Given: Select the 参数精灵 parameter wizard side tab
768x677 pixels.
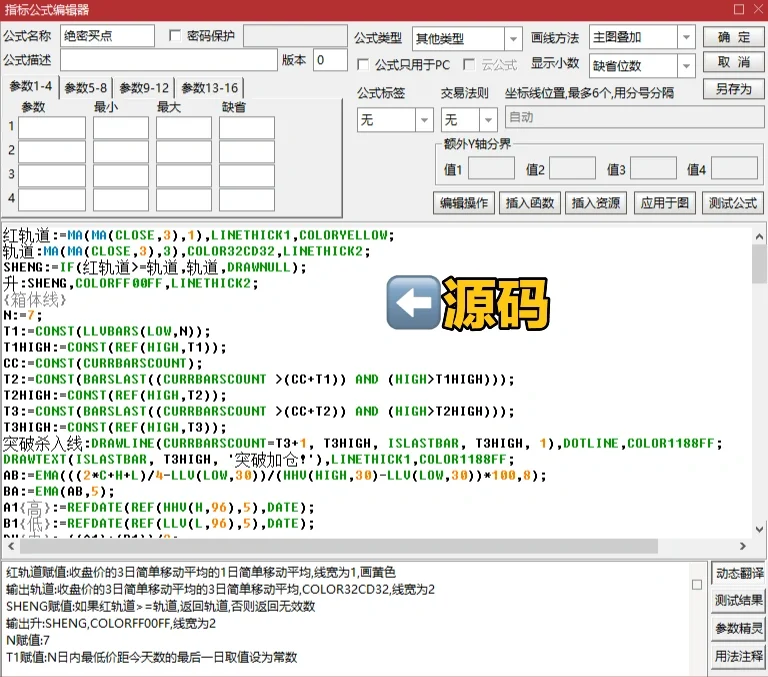Looking at the screenshot, I should [x=739, y=628].
